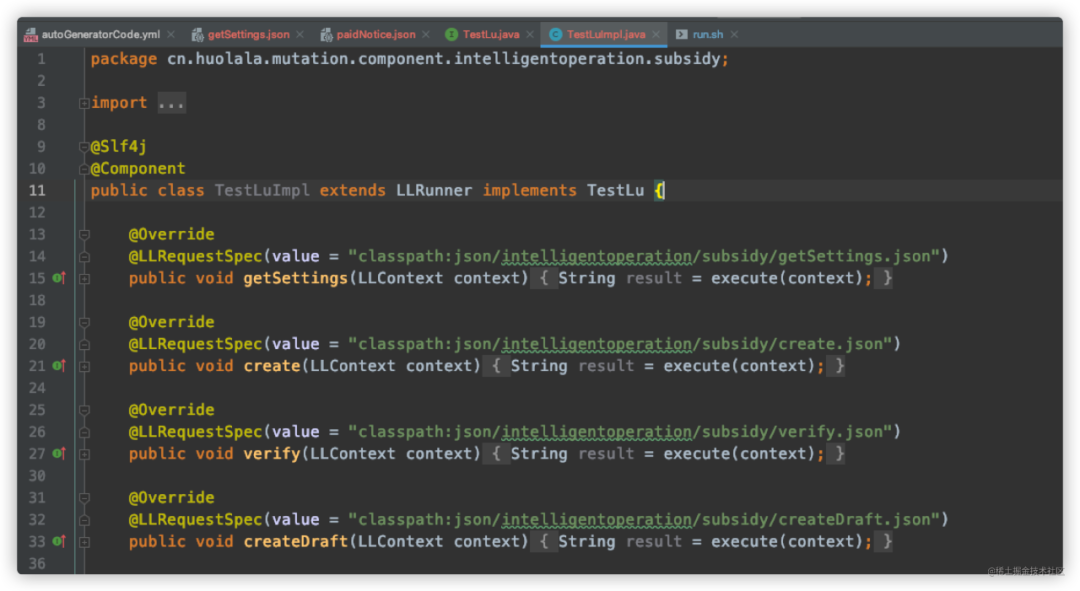Screen dimensions: 1080x591
Task: Expand the folded import block on line 3
Action: (84, 103)
